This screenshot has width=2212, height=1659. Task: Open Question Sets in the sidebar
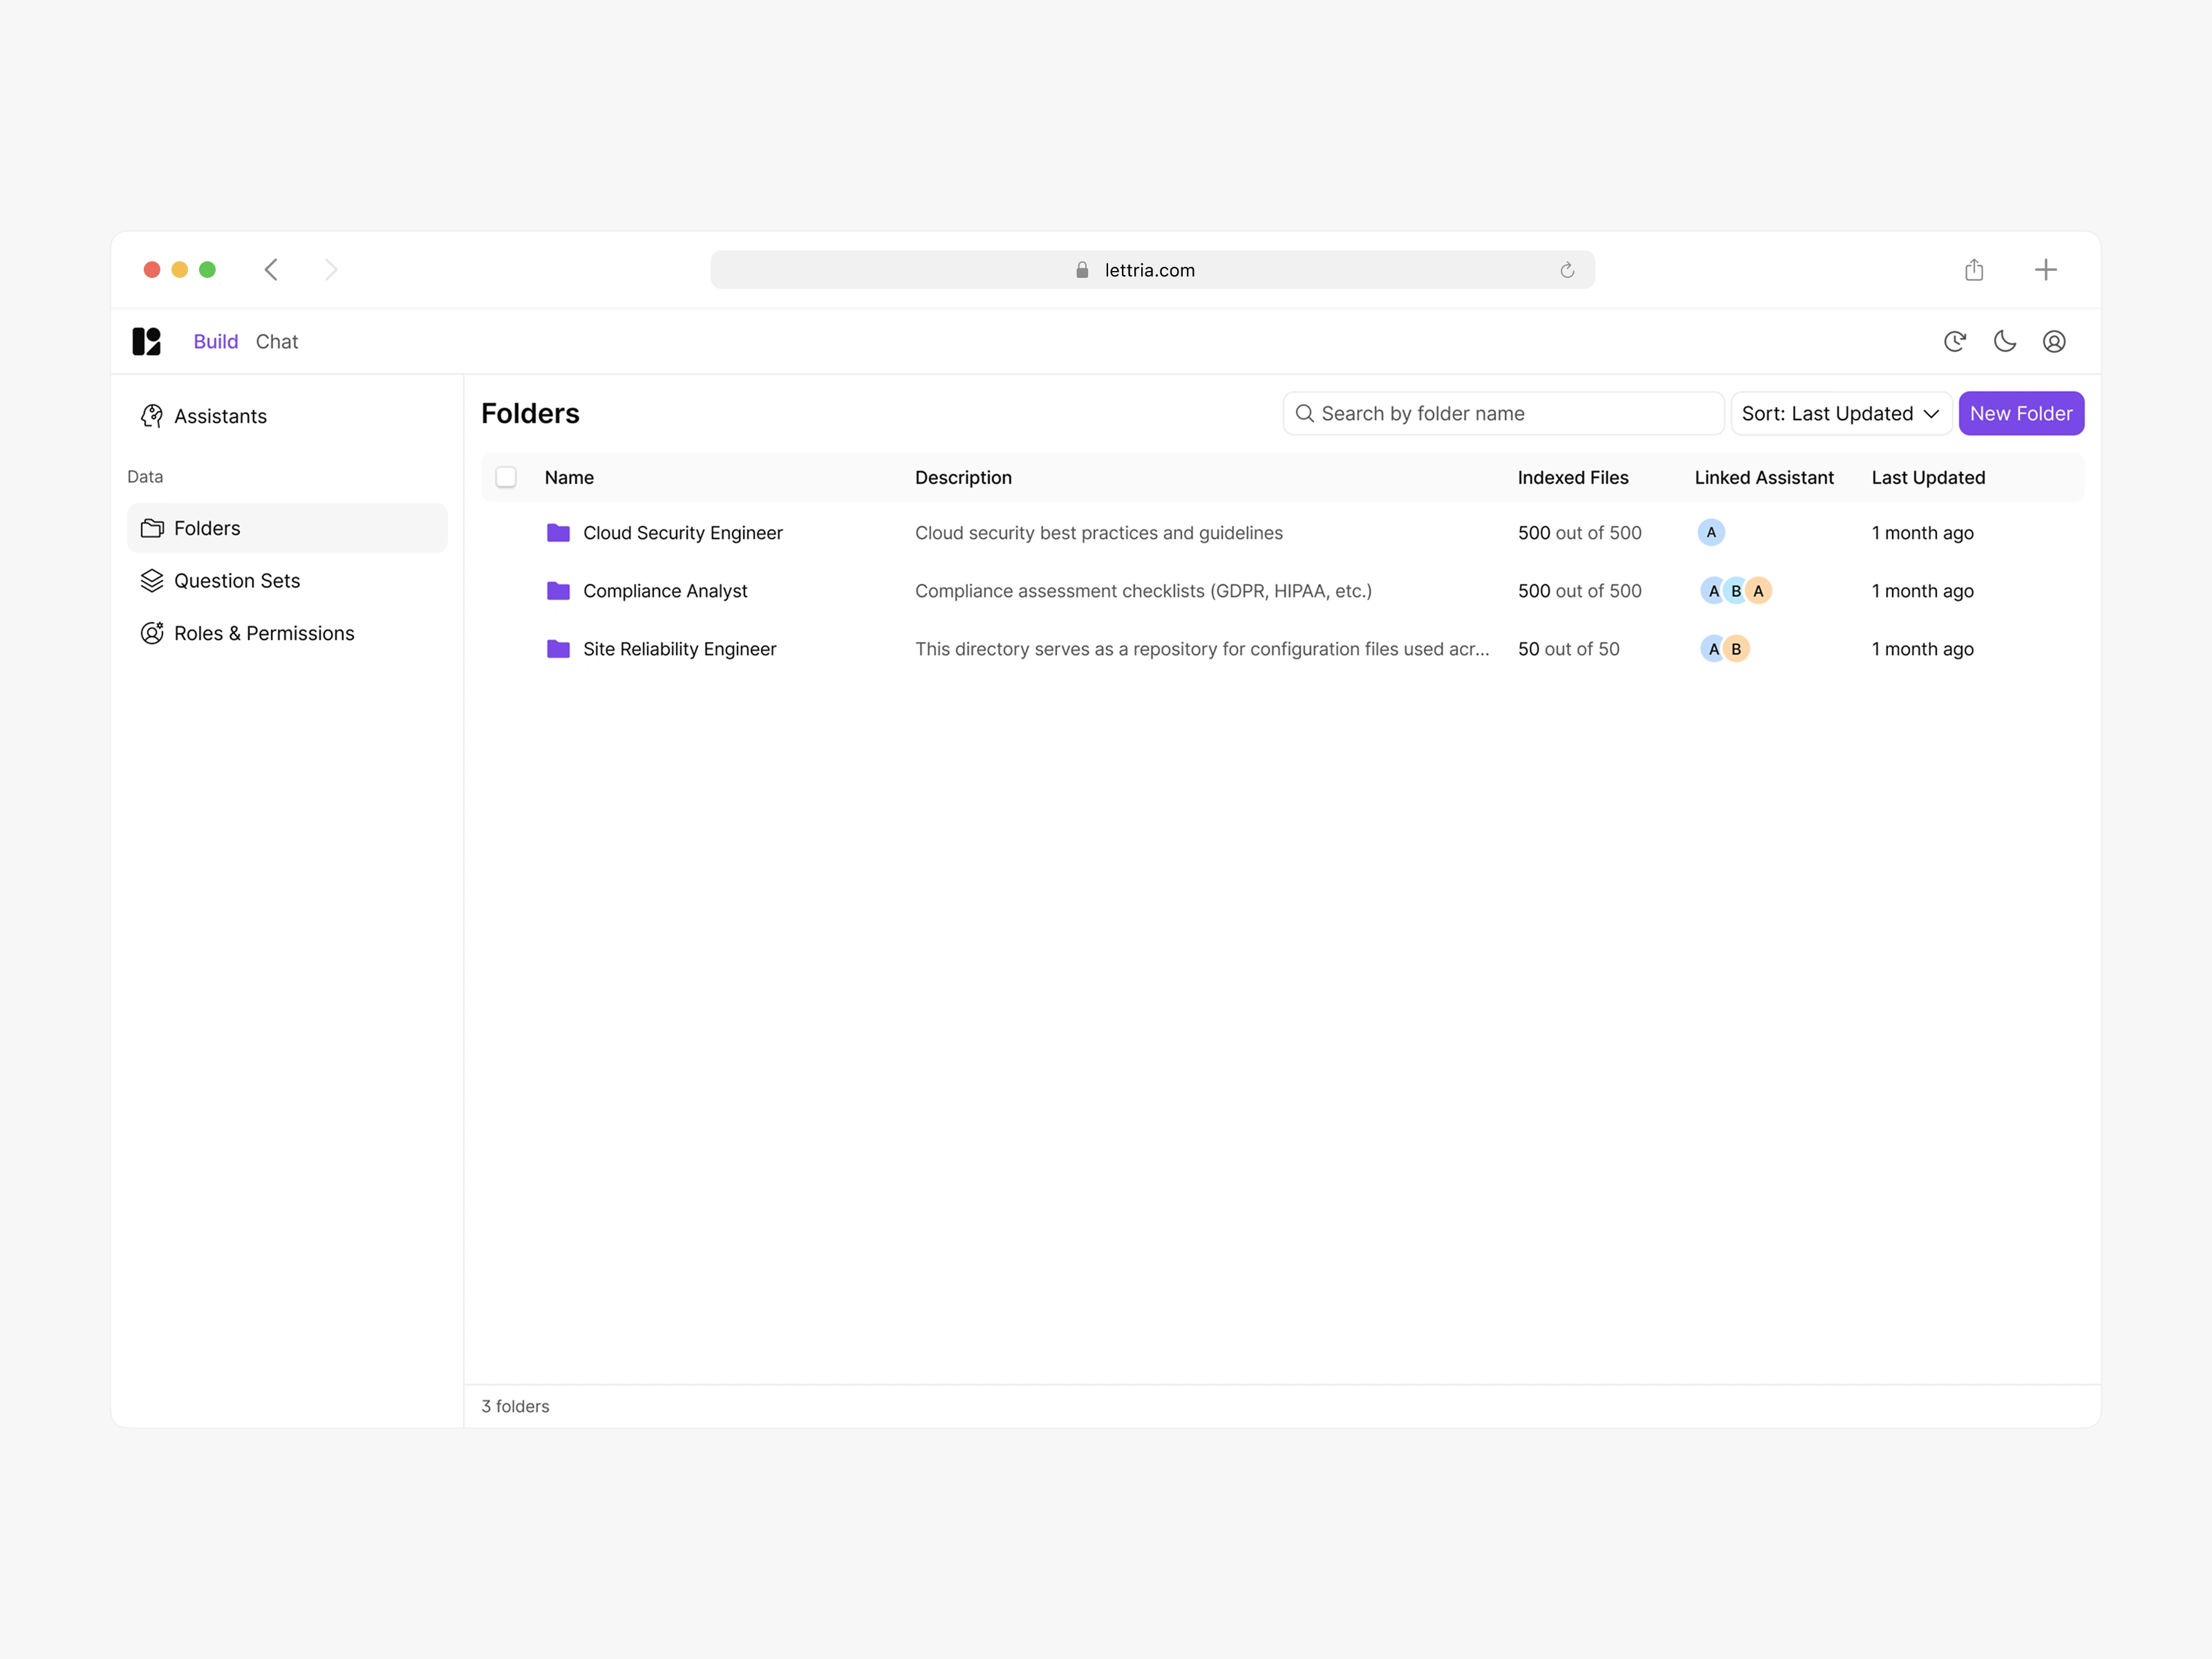pyautogui.click(x=236, y=581)
